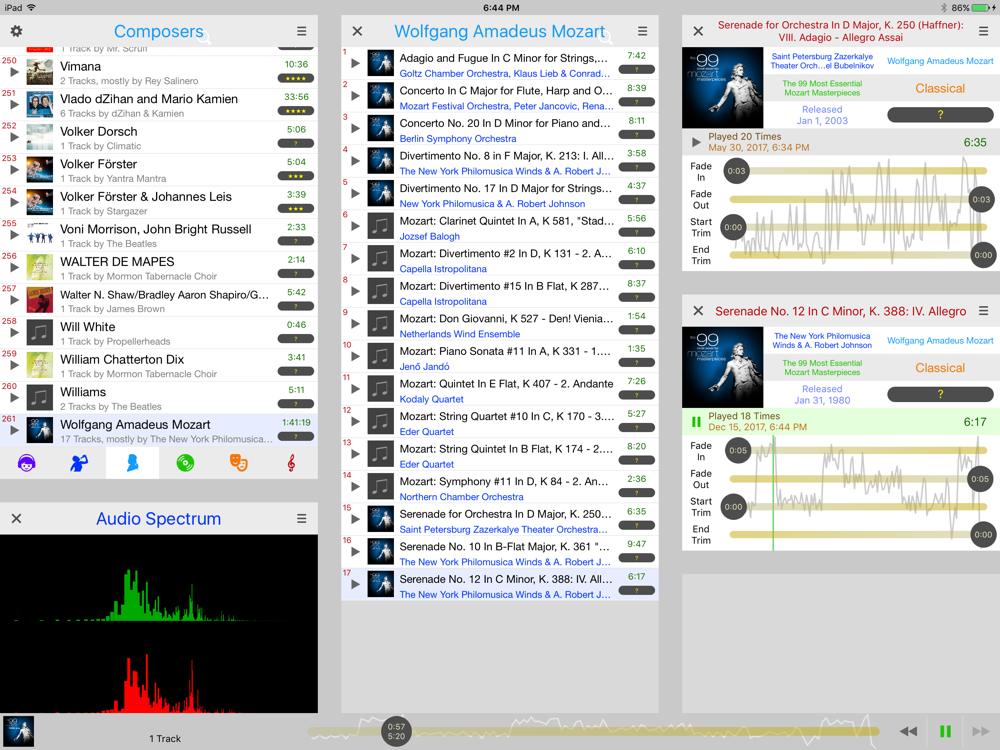Play Adagio and Fugue In C Minor track
Screen dimensions: 1000x750
coord(355,63)
